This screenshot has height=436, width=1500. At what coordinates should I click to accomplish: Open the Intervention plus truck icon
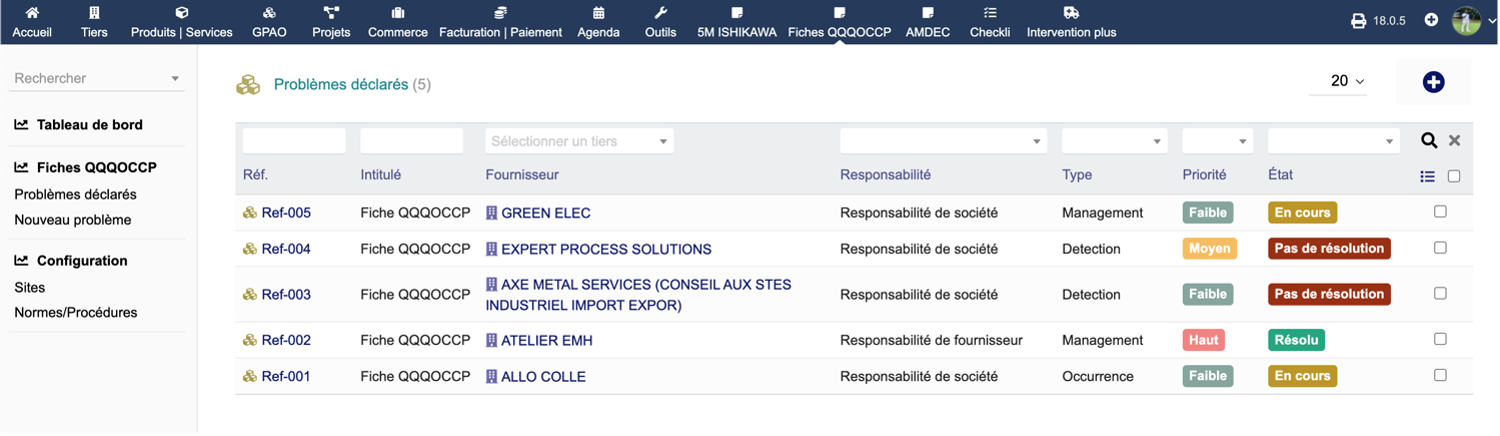[1071, 14]
